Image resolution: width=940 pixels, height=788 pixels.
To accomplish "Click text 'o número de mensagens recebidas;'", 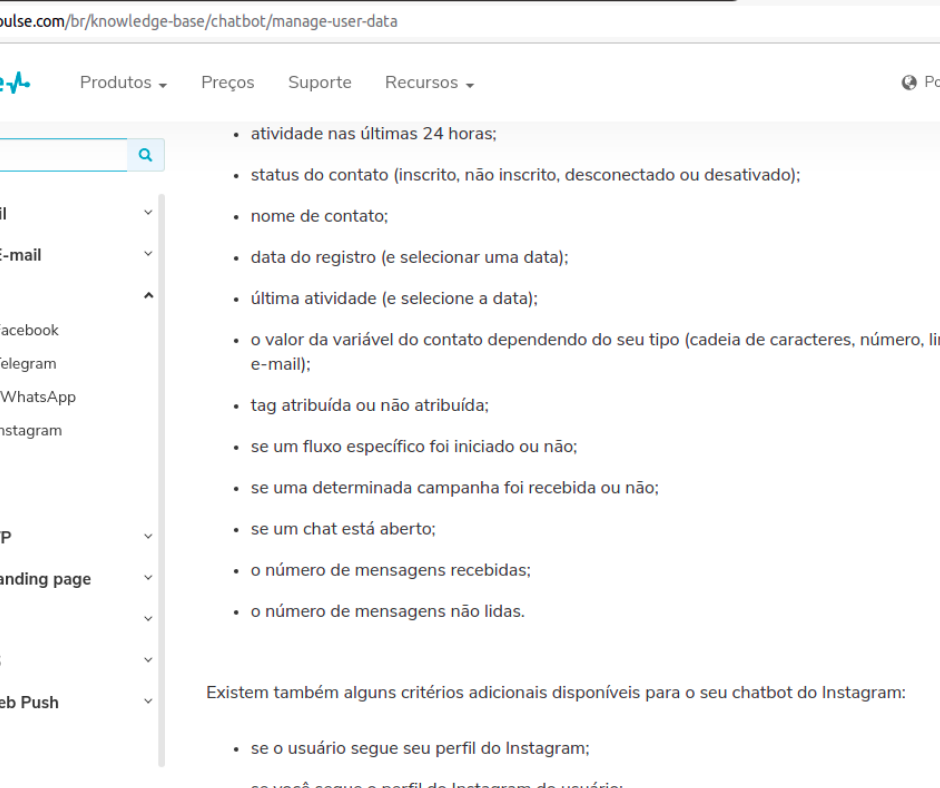I will point(391,570).
